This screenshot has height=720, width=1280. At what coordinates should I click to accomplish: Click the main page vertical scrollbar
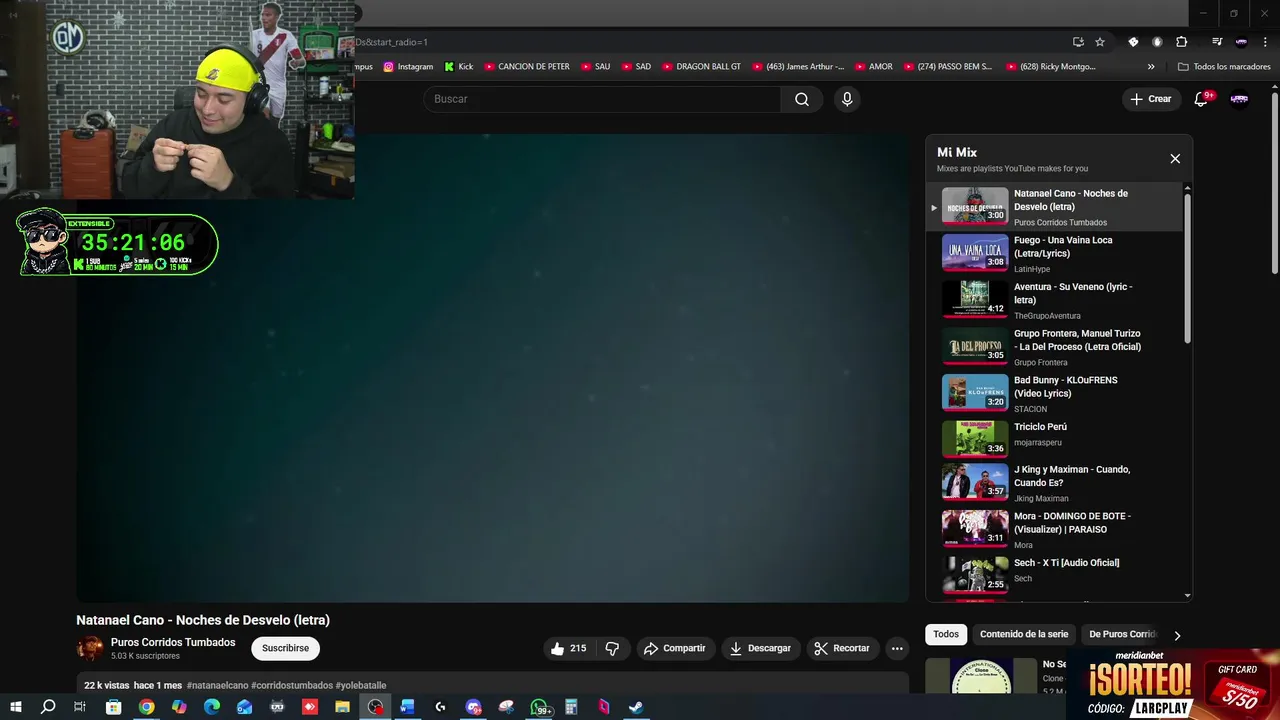1274,182
